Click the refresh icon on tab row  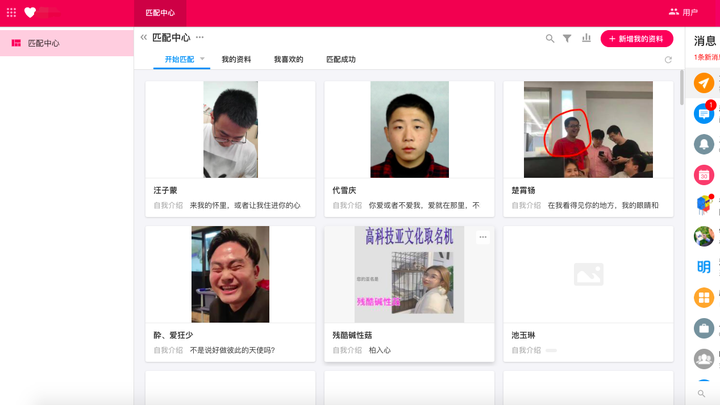pyautogui.click(x=668, y=60)
